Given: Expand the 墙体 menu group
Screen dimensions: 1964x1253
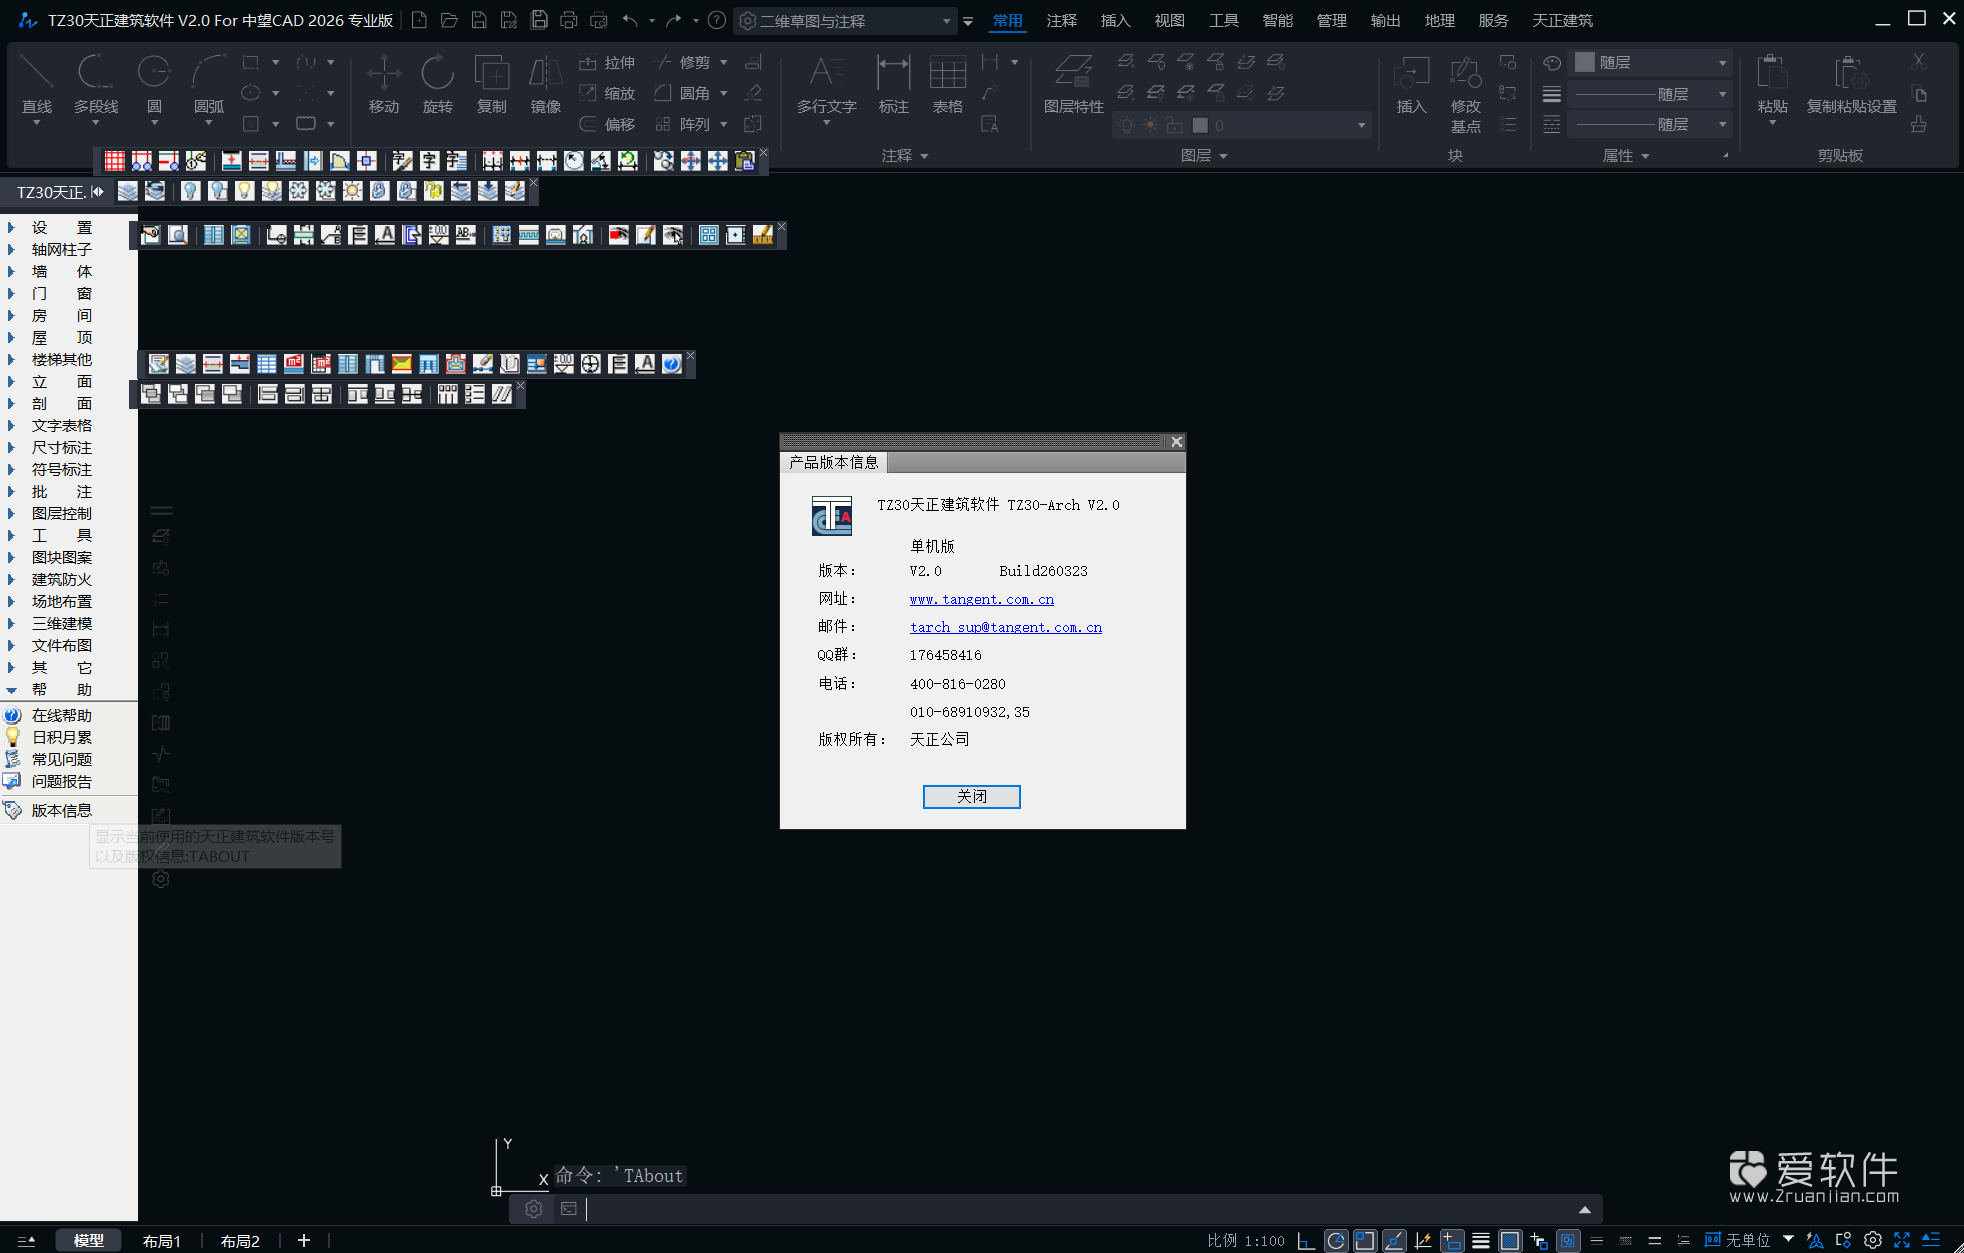Looking at the screenshot, I should [x=61, y=271].
